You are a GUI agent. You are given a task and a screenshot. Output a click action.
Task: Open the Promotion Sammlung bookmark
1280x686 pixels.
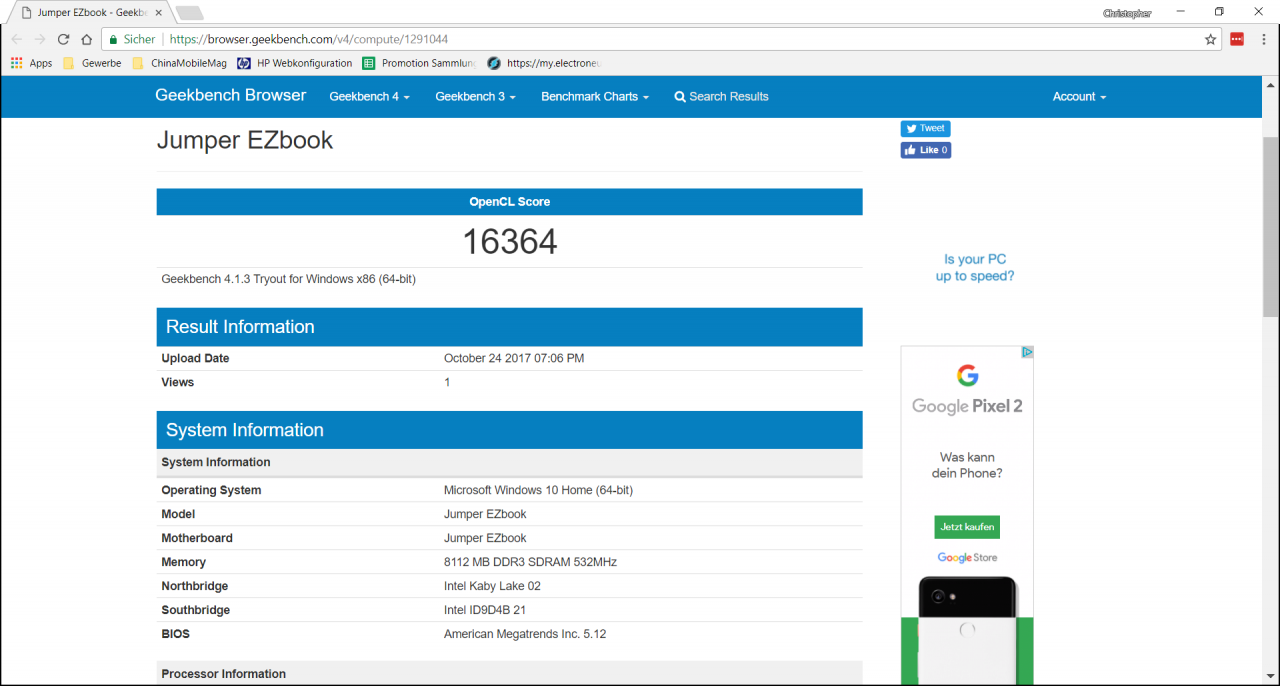420,63
